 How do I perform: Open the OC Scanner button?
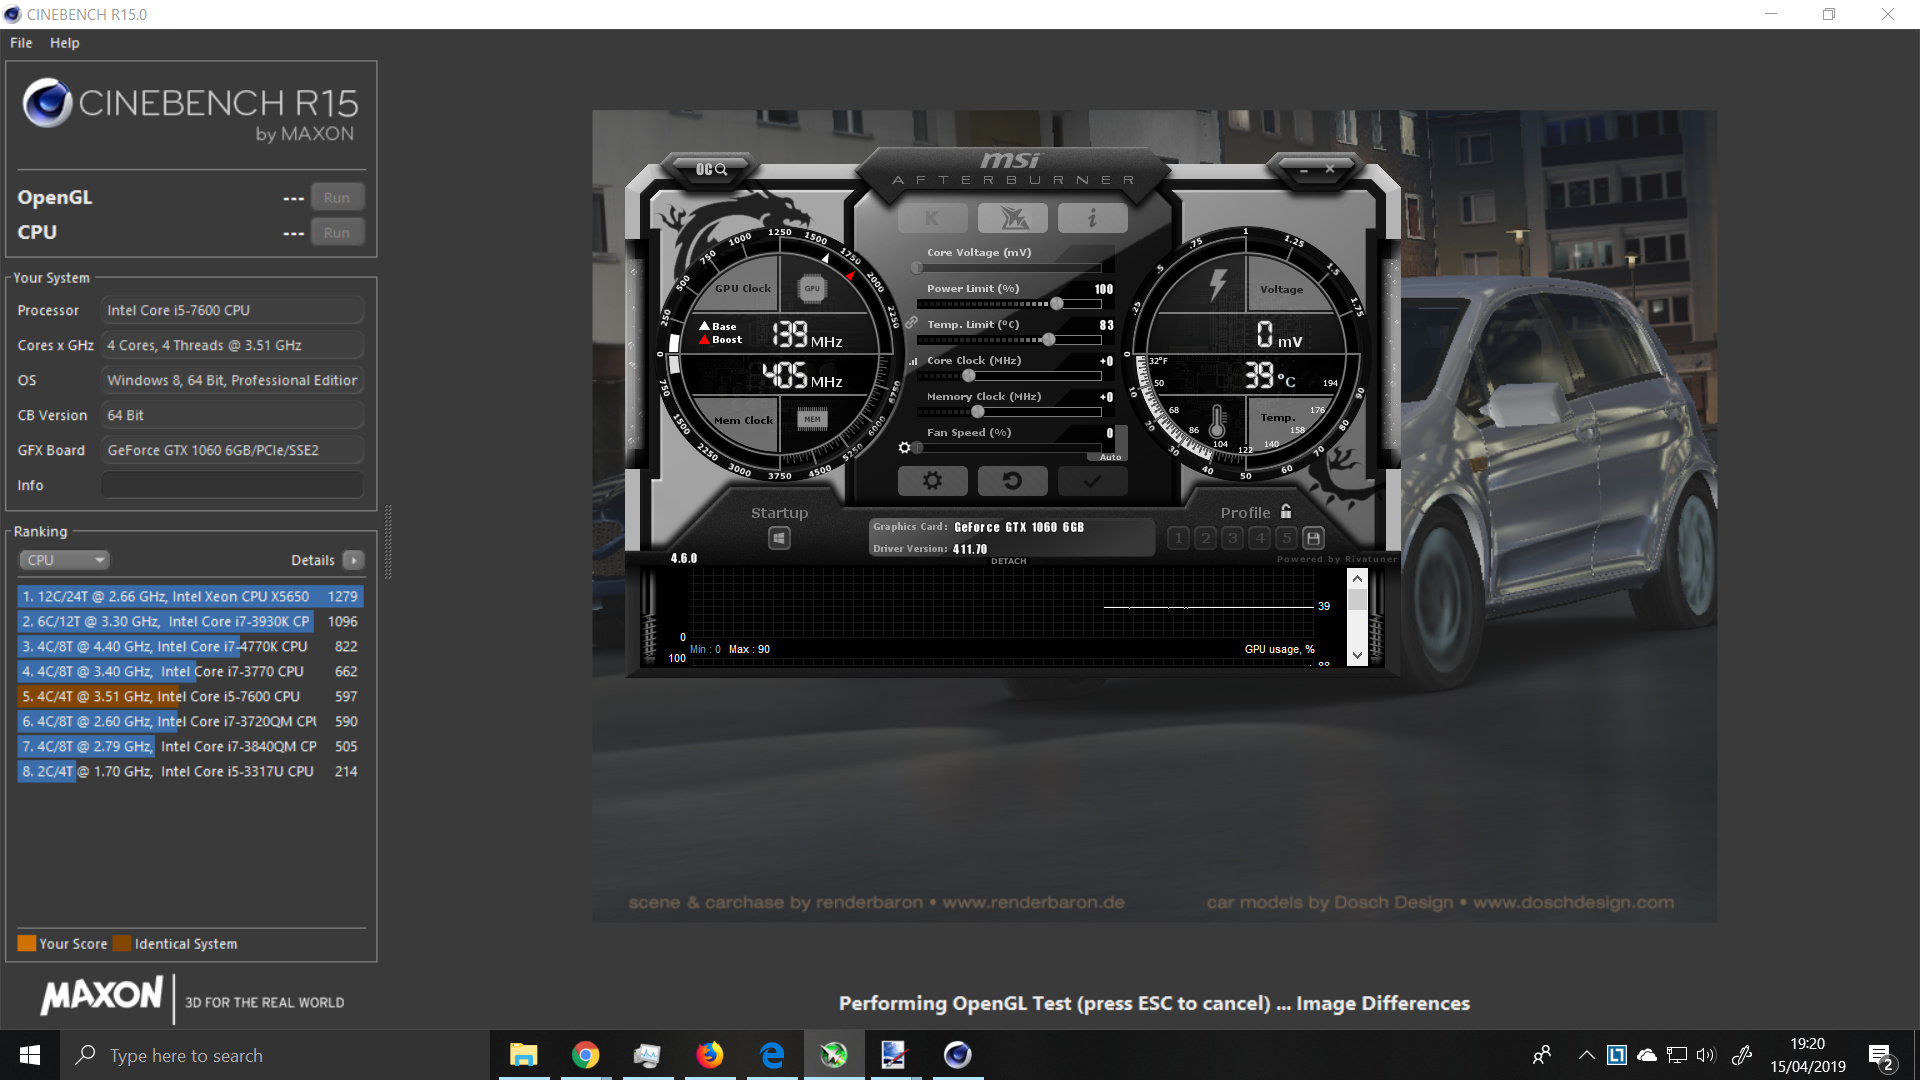pyautogui.click(x=711, y=169)
